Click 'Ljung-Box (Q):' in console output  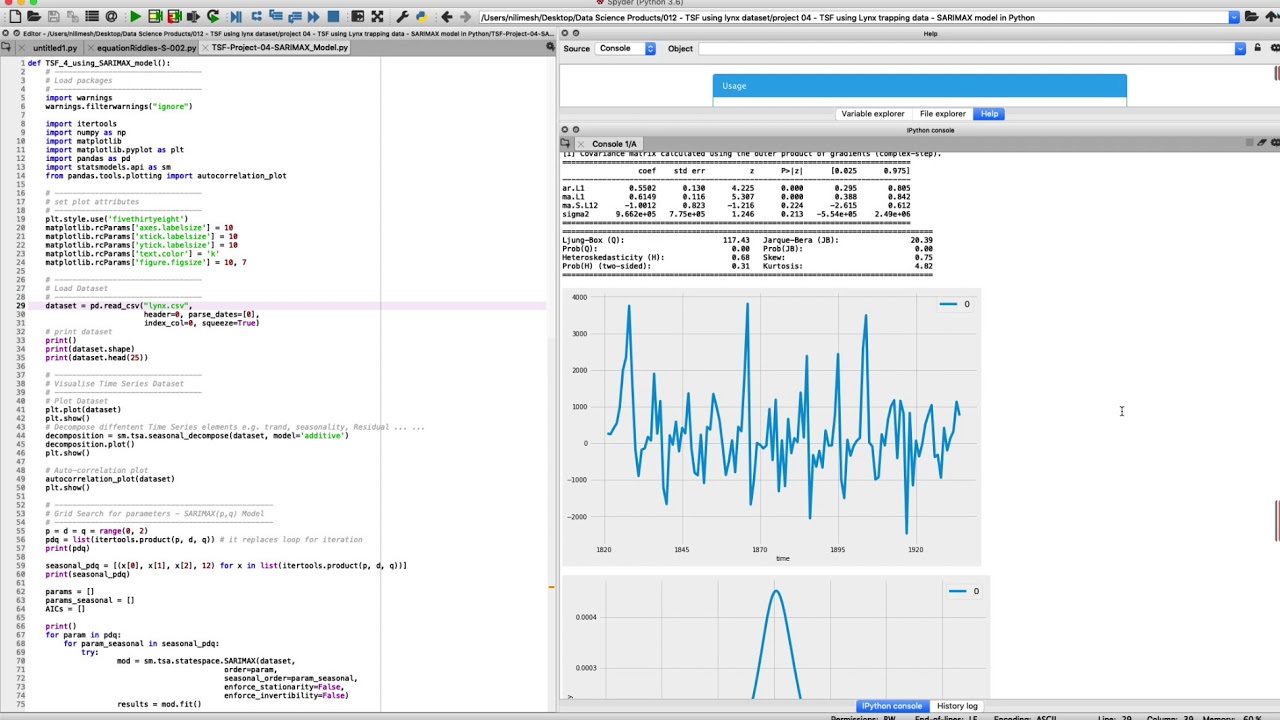coord(593,240)
